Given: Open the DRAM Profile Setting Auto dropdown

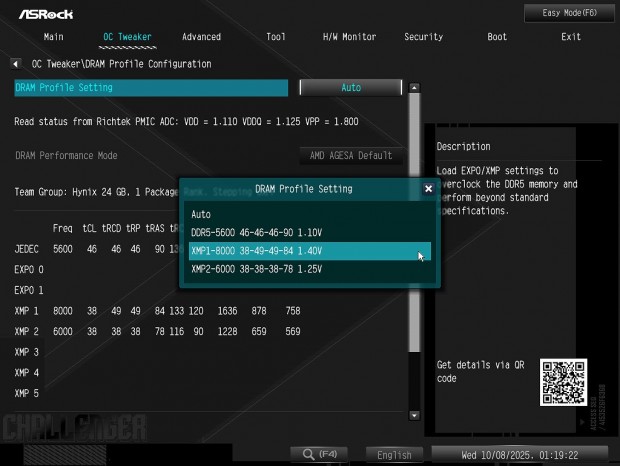Looking at the screenshot, I should point(351,87).
